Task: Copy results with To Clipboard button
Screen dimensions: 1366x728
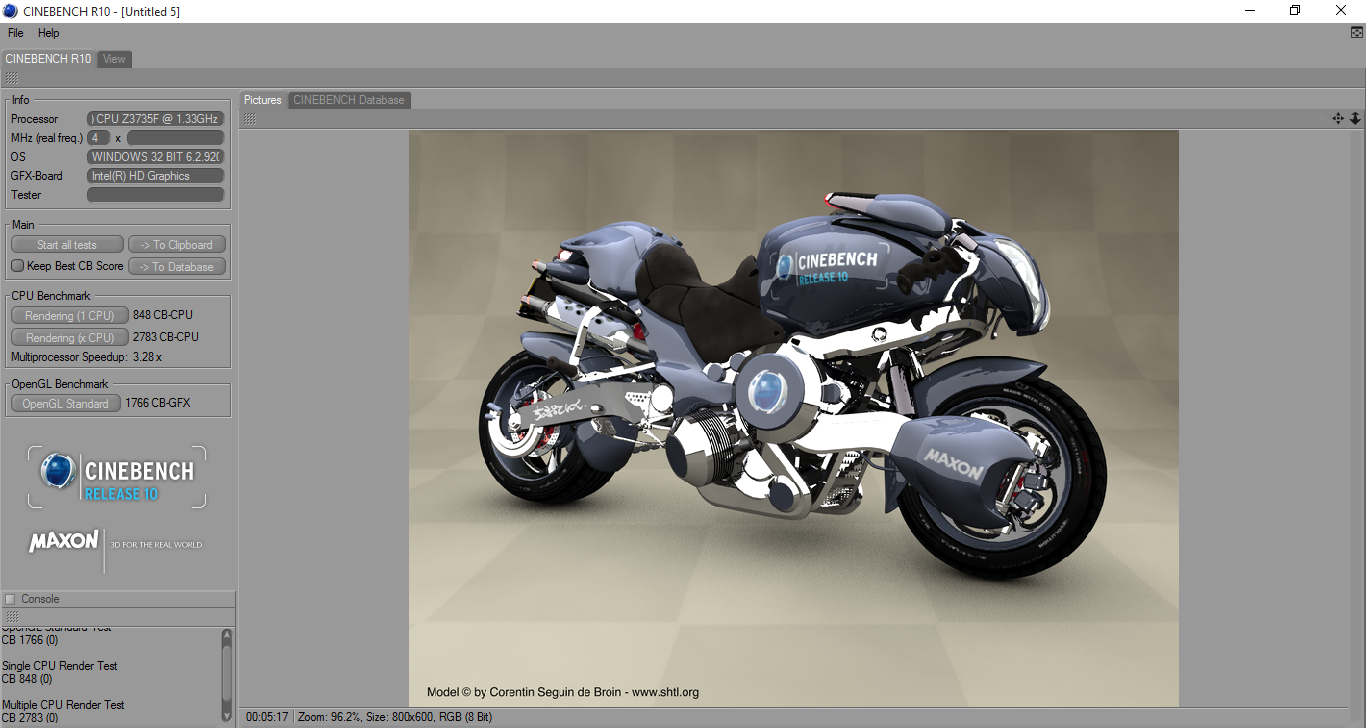Action: (x=177, y=245)
